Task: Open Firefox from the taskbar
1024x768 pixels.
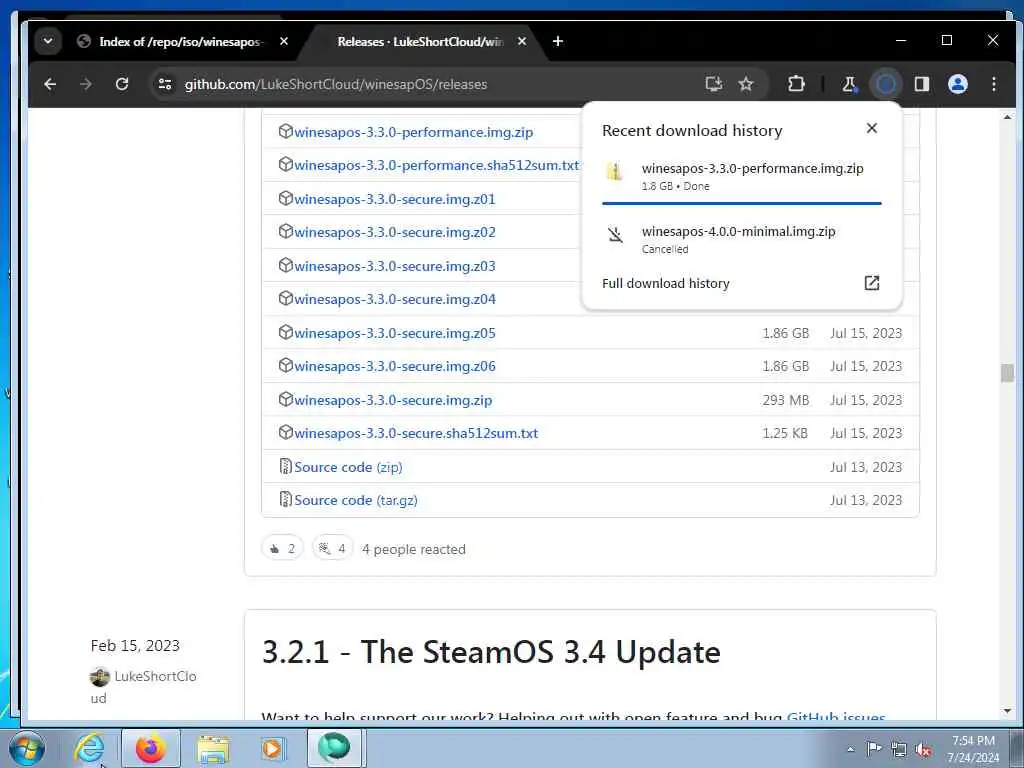Action: (151, 748)
